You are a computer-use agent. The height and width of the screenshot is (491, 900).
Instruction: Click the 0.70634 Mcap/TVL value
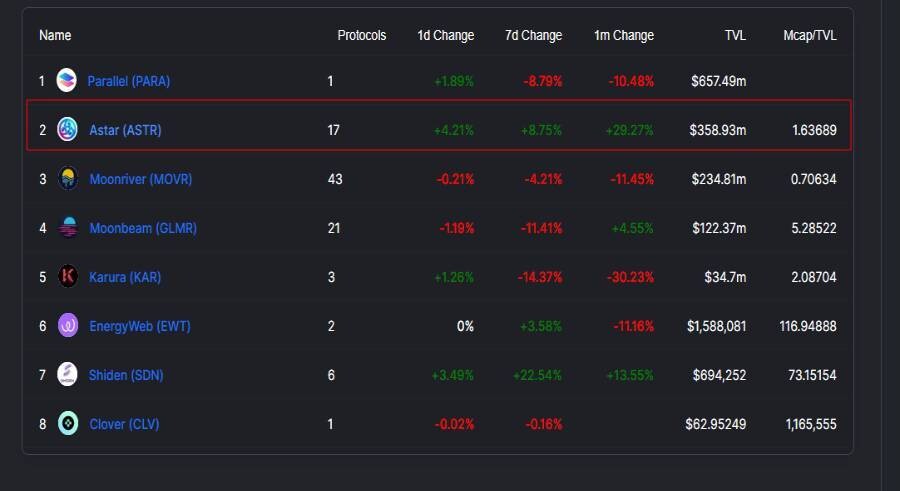(x=814, y=179)
